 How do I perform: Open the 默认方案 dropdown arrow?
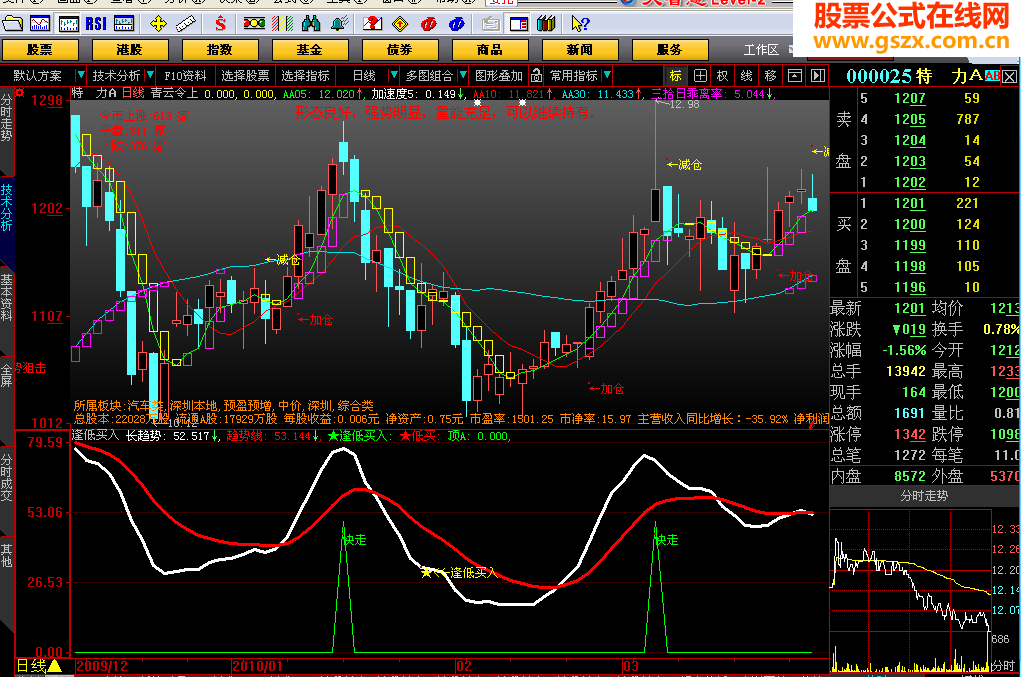81,76
